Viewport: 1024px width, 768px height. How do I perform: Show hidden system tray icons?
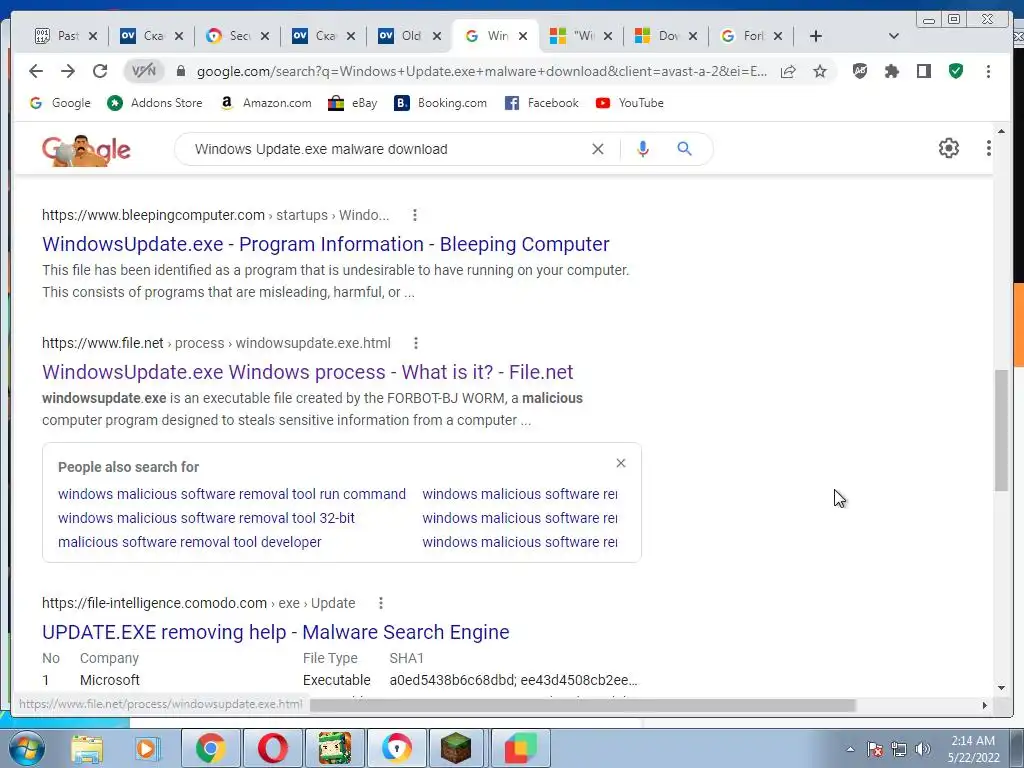point(850,749)
